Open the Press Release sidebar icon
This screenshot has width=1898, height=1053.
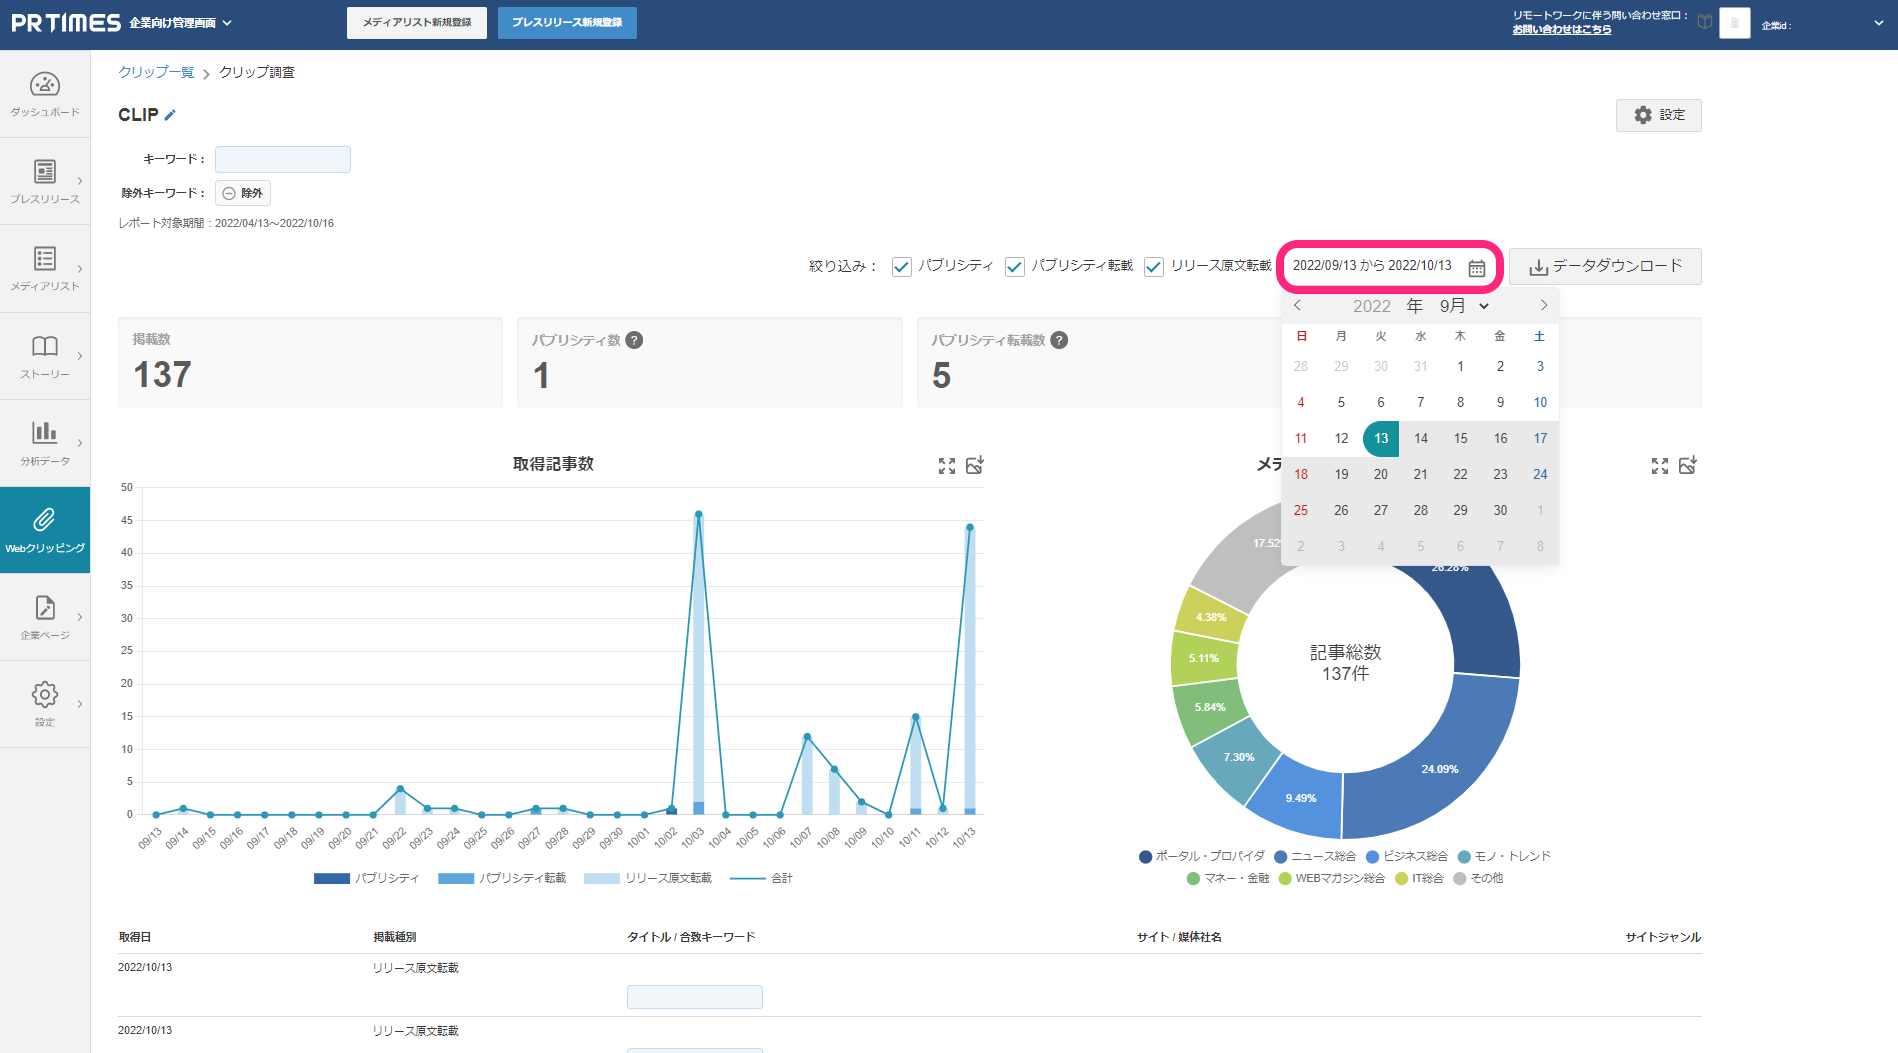(x=45, y=172)
